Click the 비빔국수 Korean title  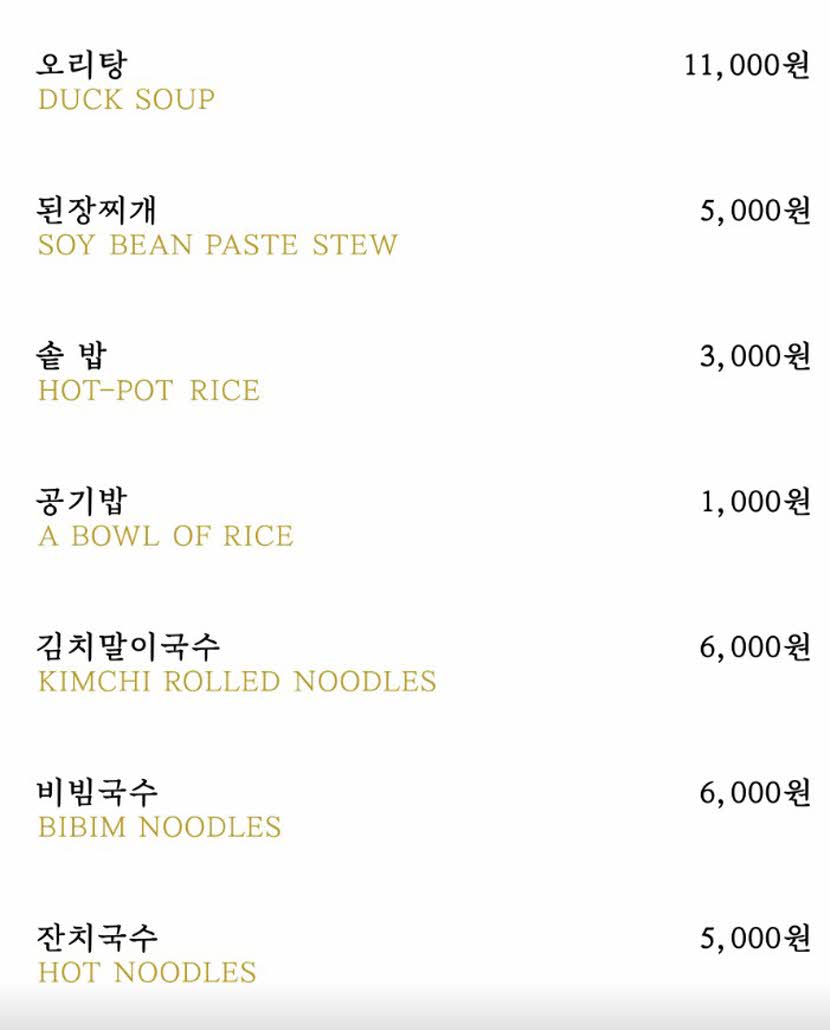(97, 793)
